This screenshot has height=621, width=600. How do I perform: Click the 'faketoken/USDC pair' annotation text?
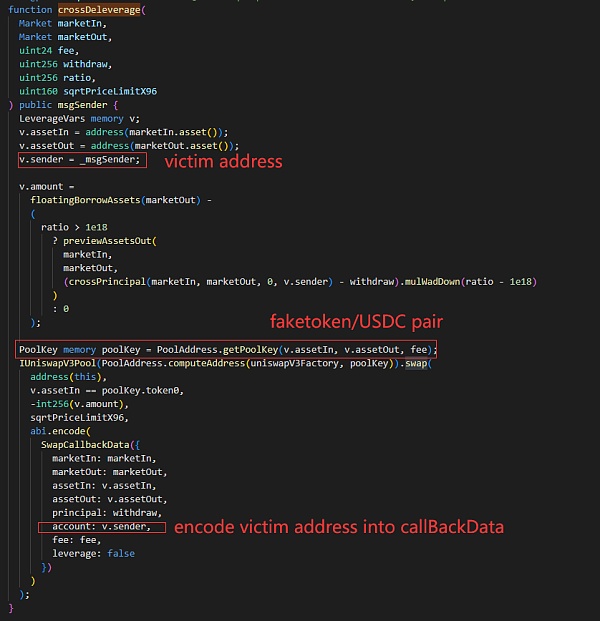356,321
